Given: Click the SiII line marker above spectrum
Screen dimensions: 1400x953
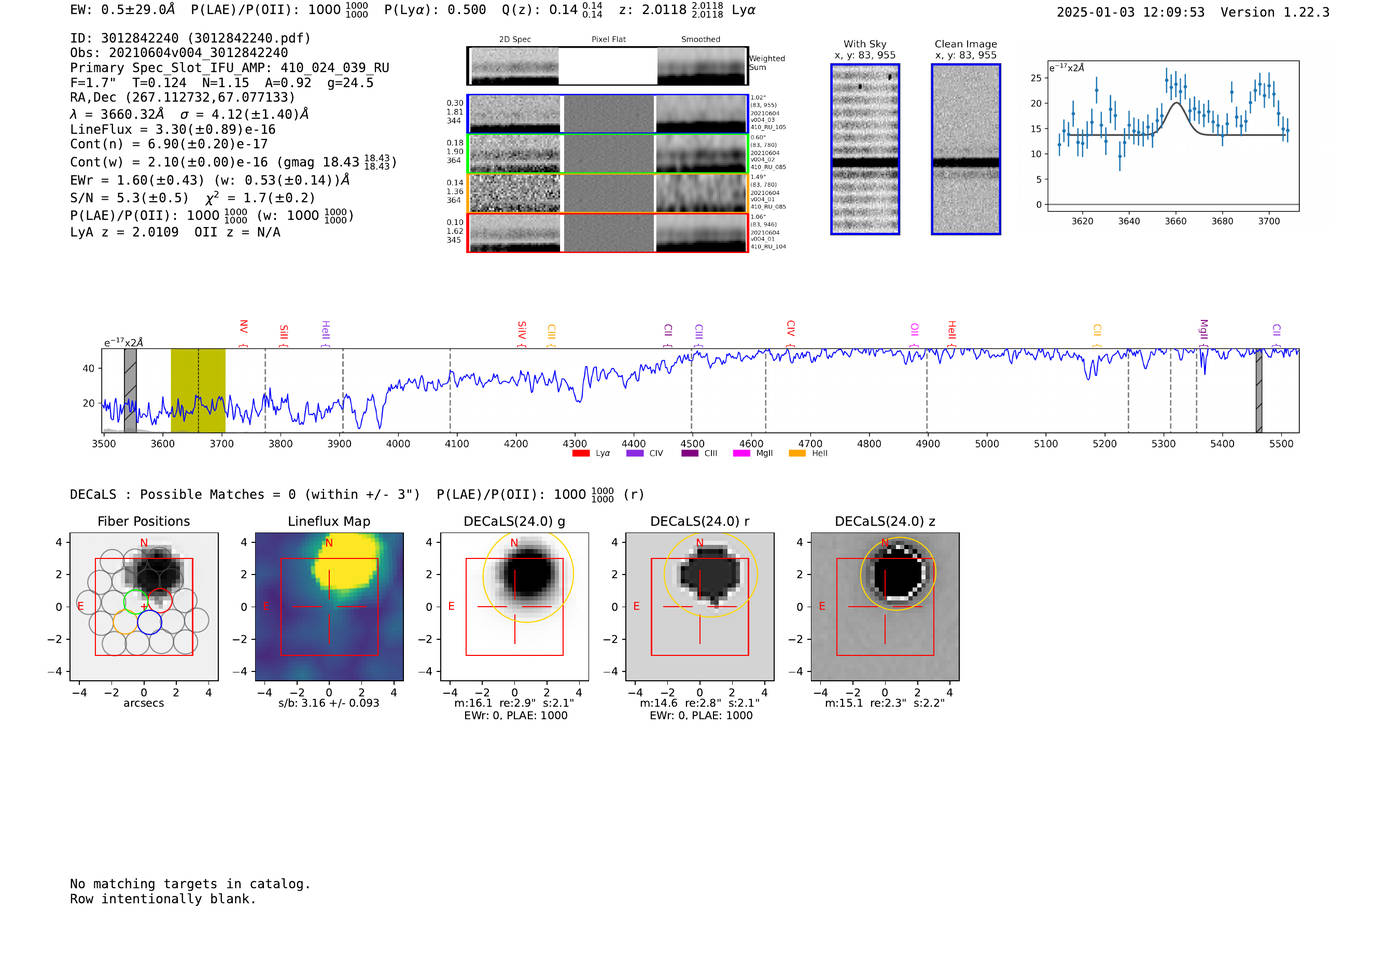Looking at the screenshot, I should tap(283, 335).
